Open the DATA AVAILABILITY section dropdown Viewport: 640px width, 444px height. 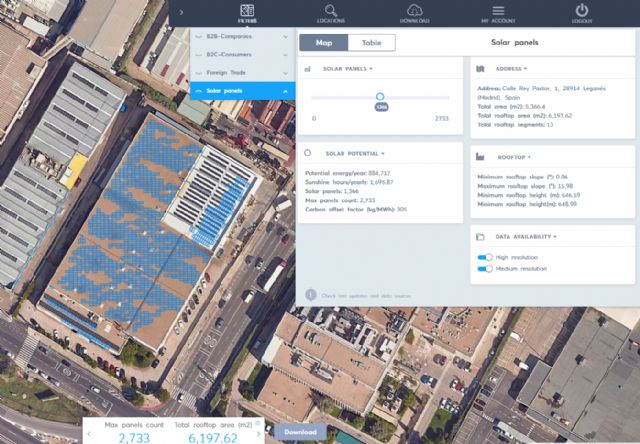tap(526, 237)
